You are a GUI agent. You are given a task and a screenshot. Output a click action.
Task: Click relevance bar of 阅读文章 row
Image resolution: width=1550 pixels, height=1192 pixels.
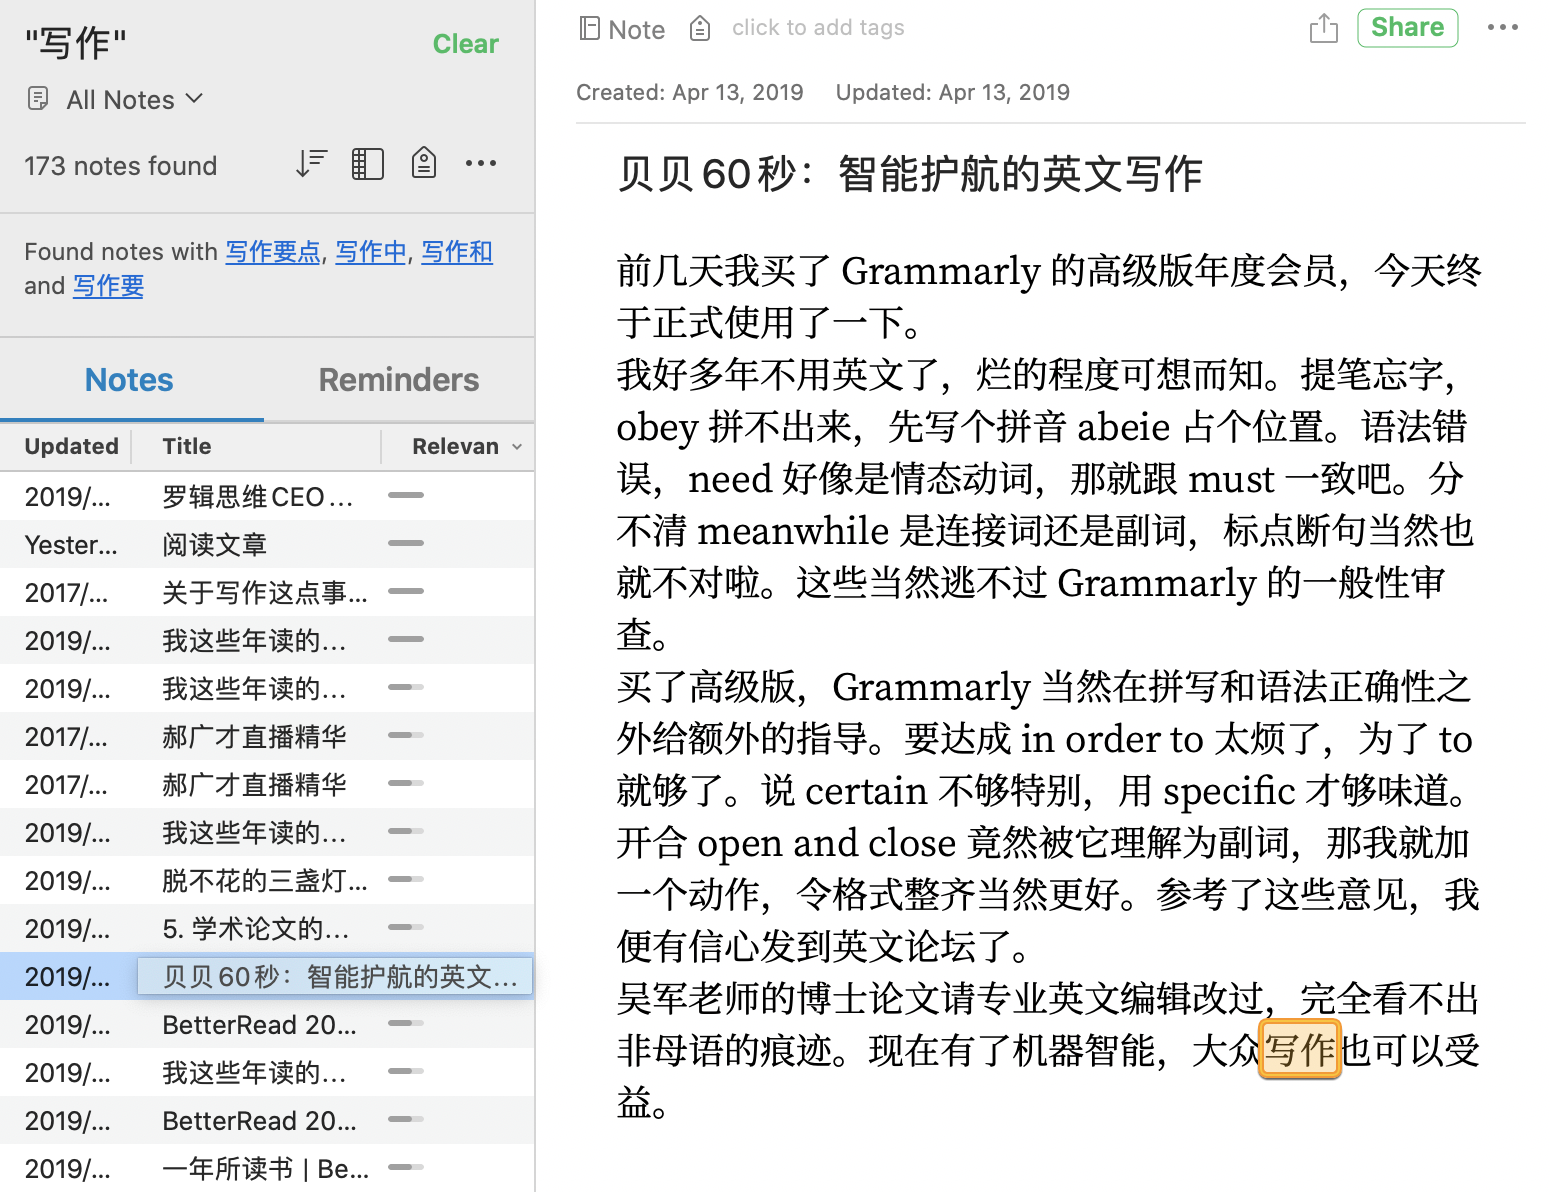click(406, 543)
